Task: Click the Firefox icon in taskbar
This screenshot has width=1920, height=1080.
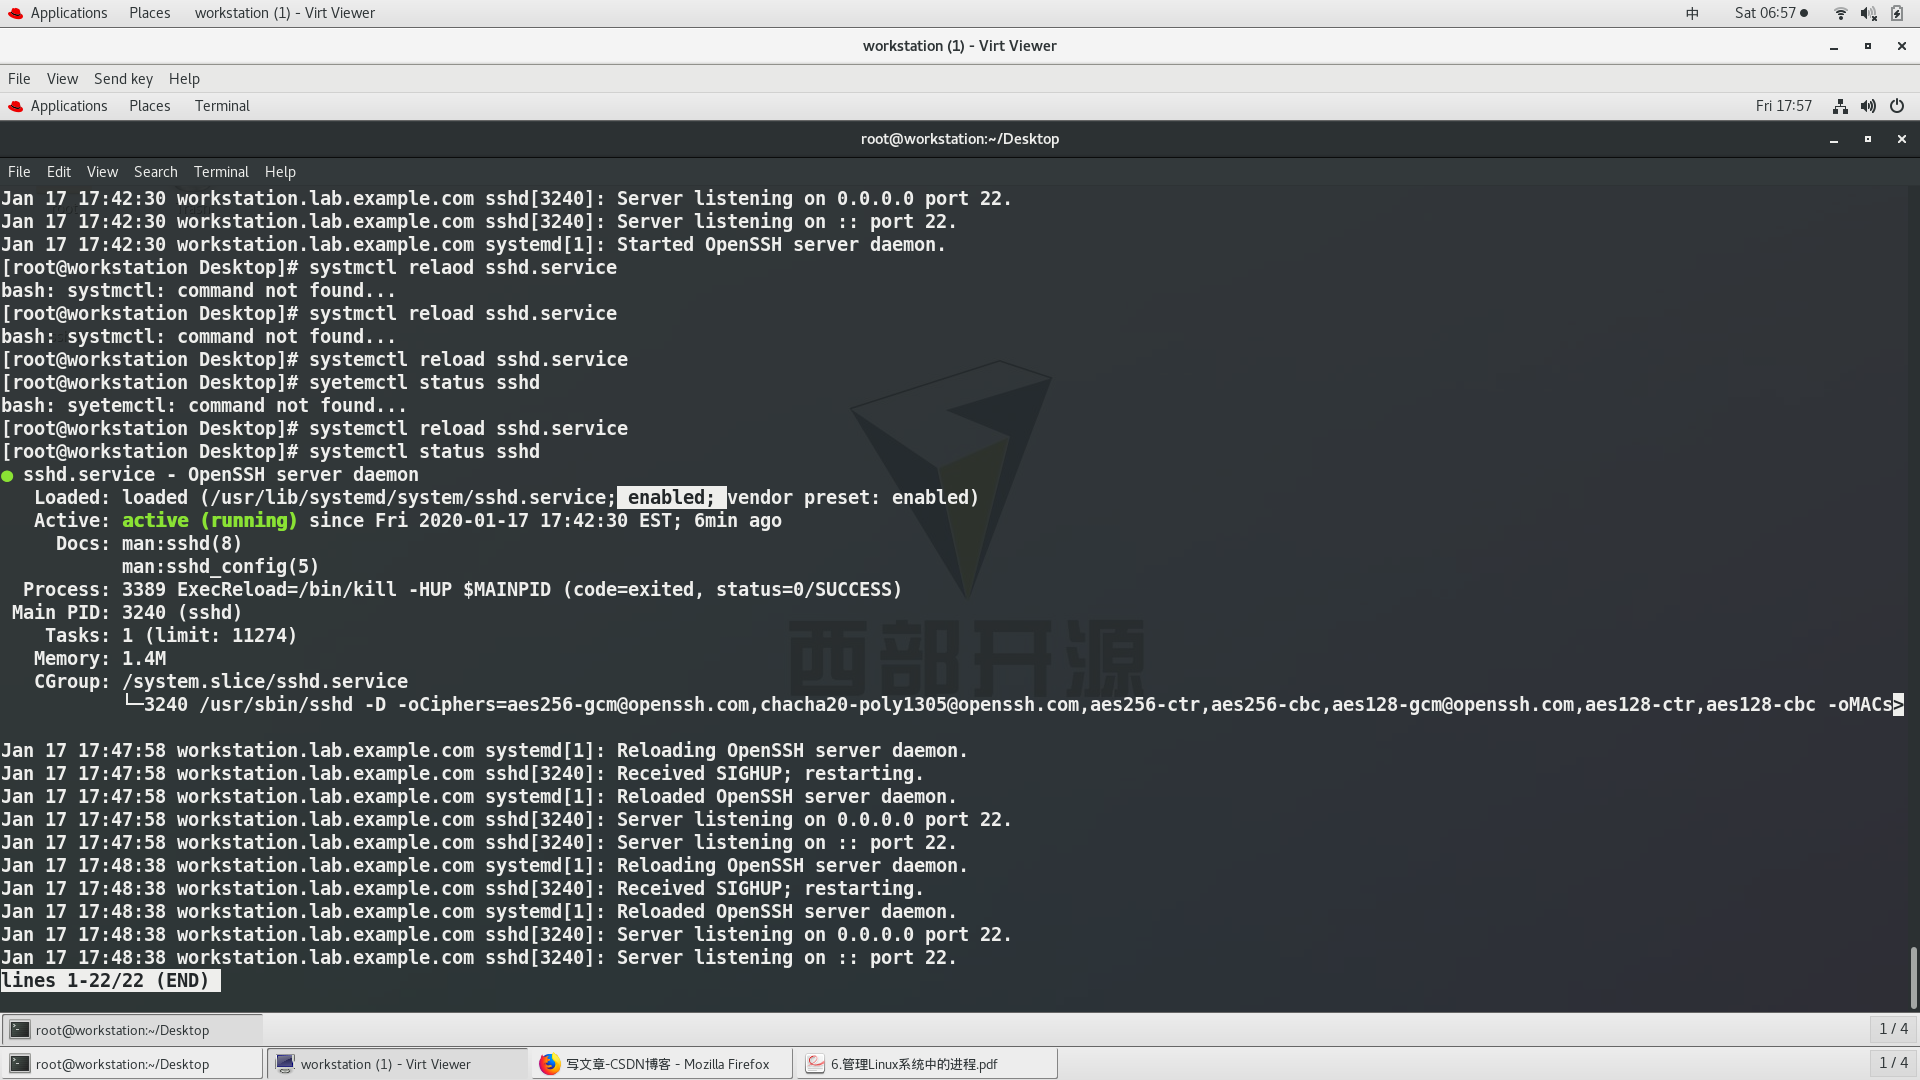Action: click(549, 1064)
